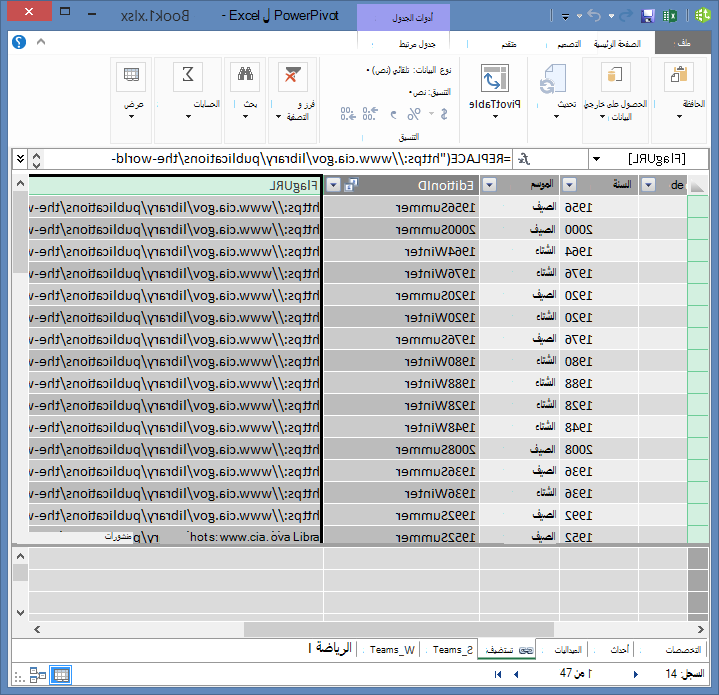Go to previous record arrow near 47 count
The height and width of the screenshot is (695, 719).
click(516, 674)
